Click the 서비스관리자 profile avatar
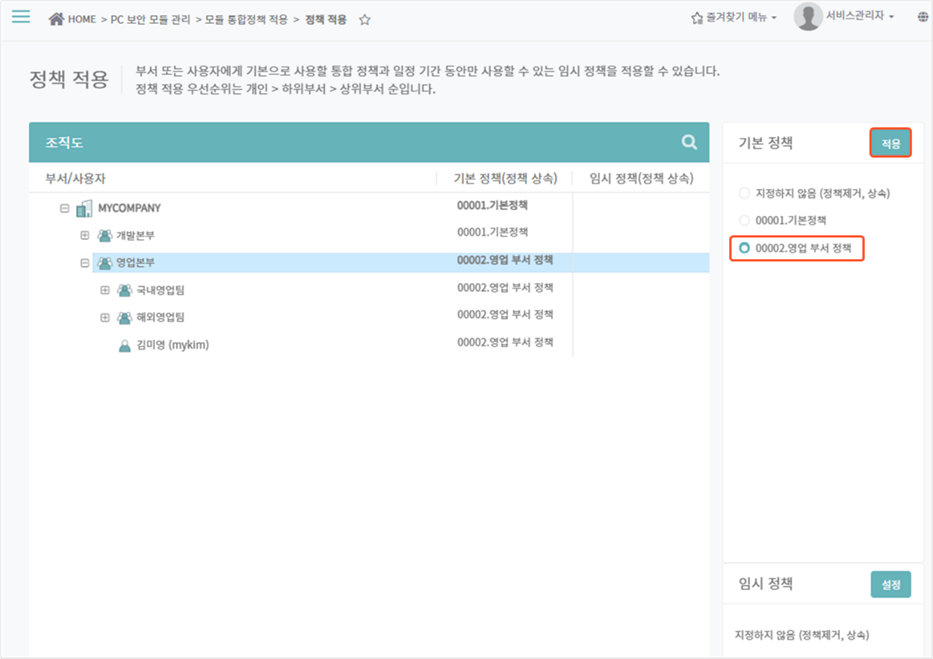Screen dimensions: 933x659 coord(807,17)
